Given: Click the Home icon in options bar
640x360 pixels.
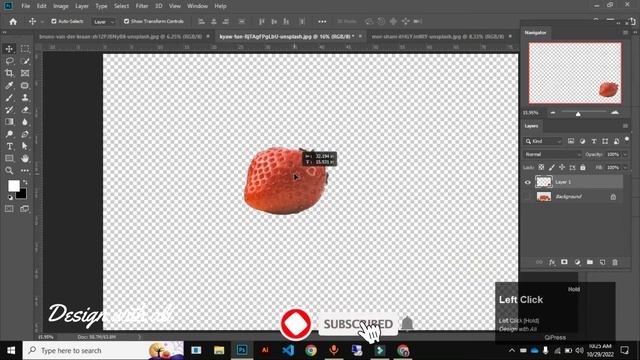Looking at the screenshot, I should point(13,21).
